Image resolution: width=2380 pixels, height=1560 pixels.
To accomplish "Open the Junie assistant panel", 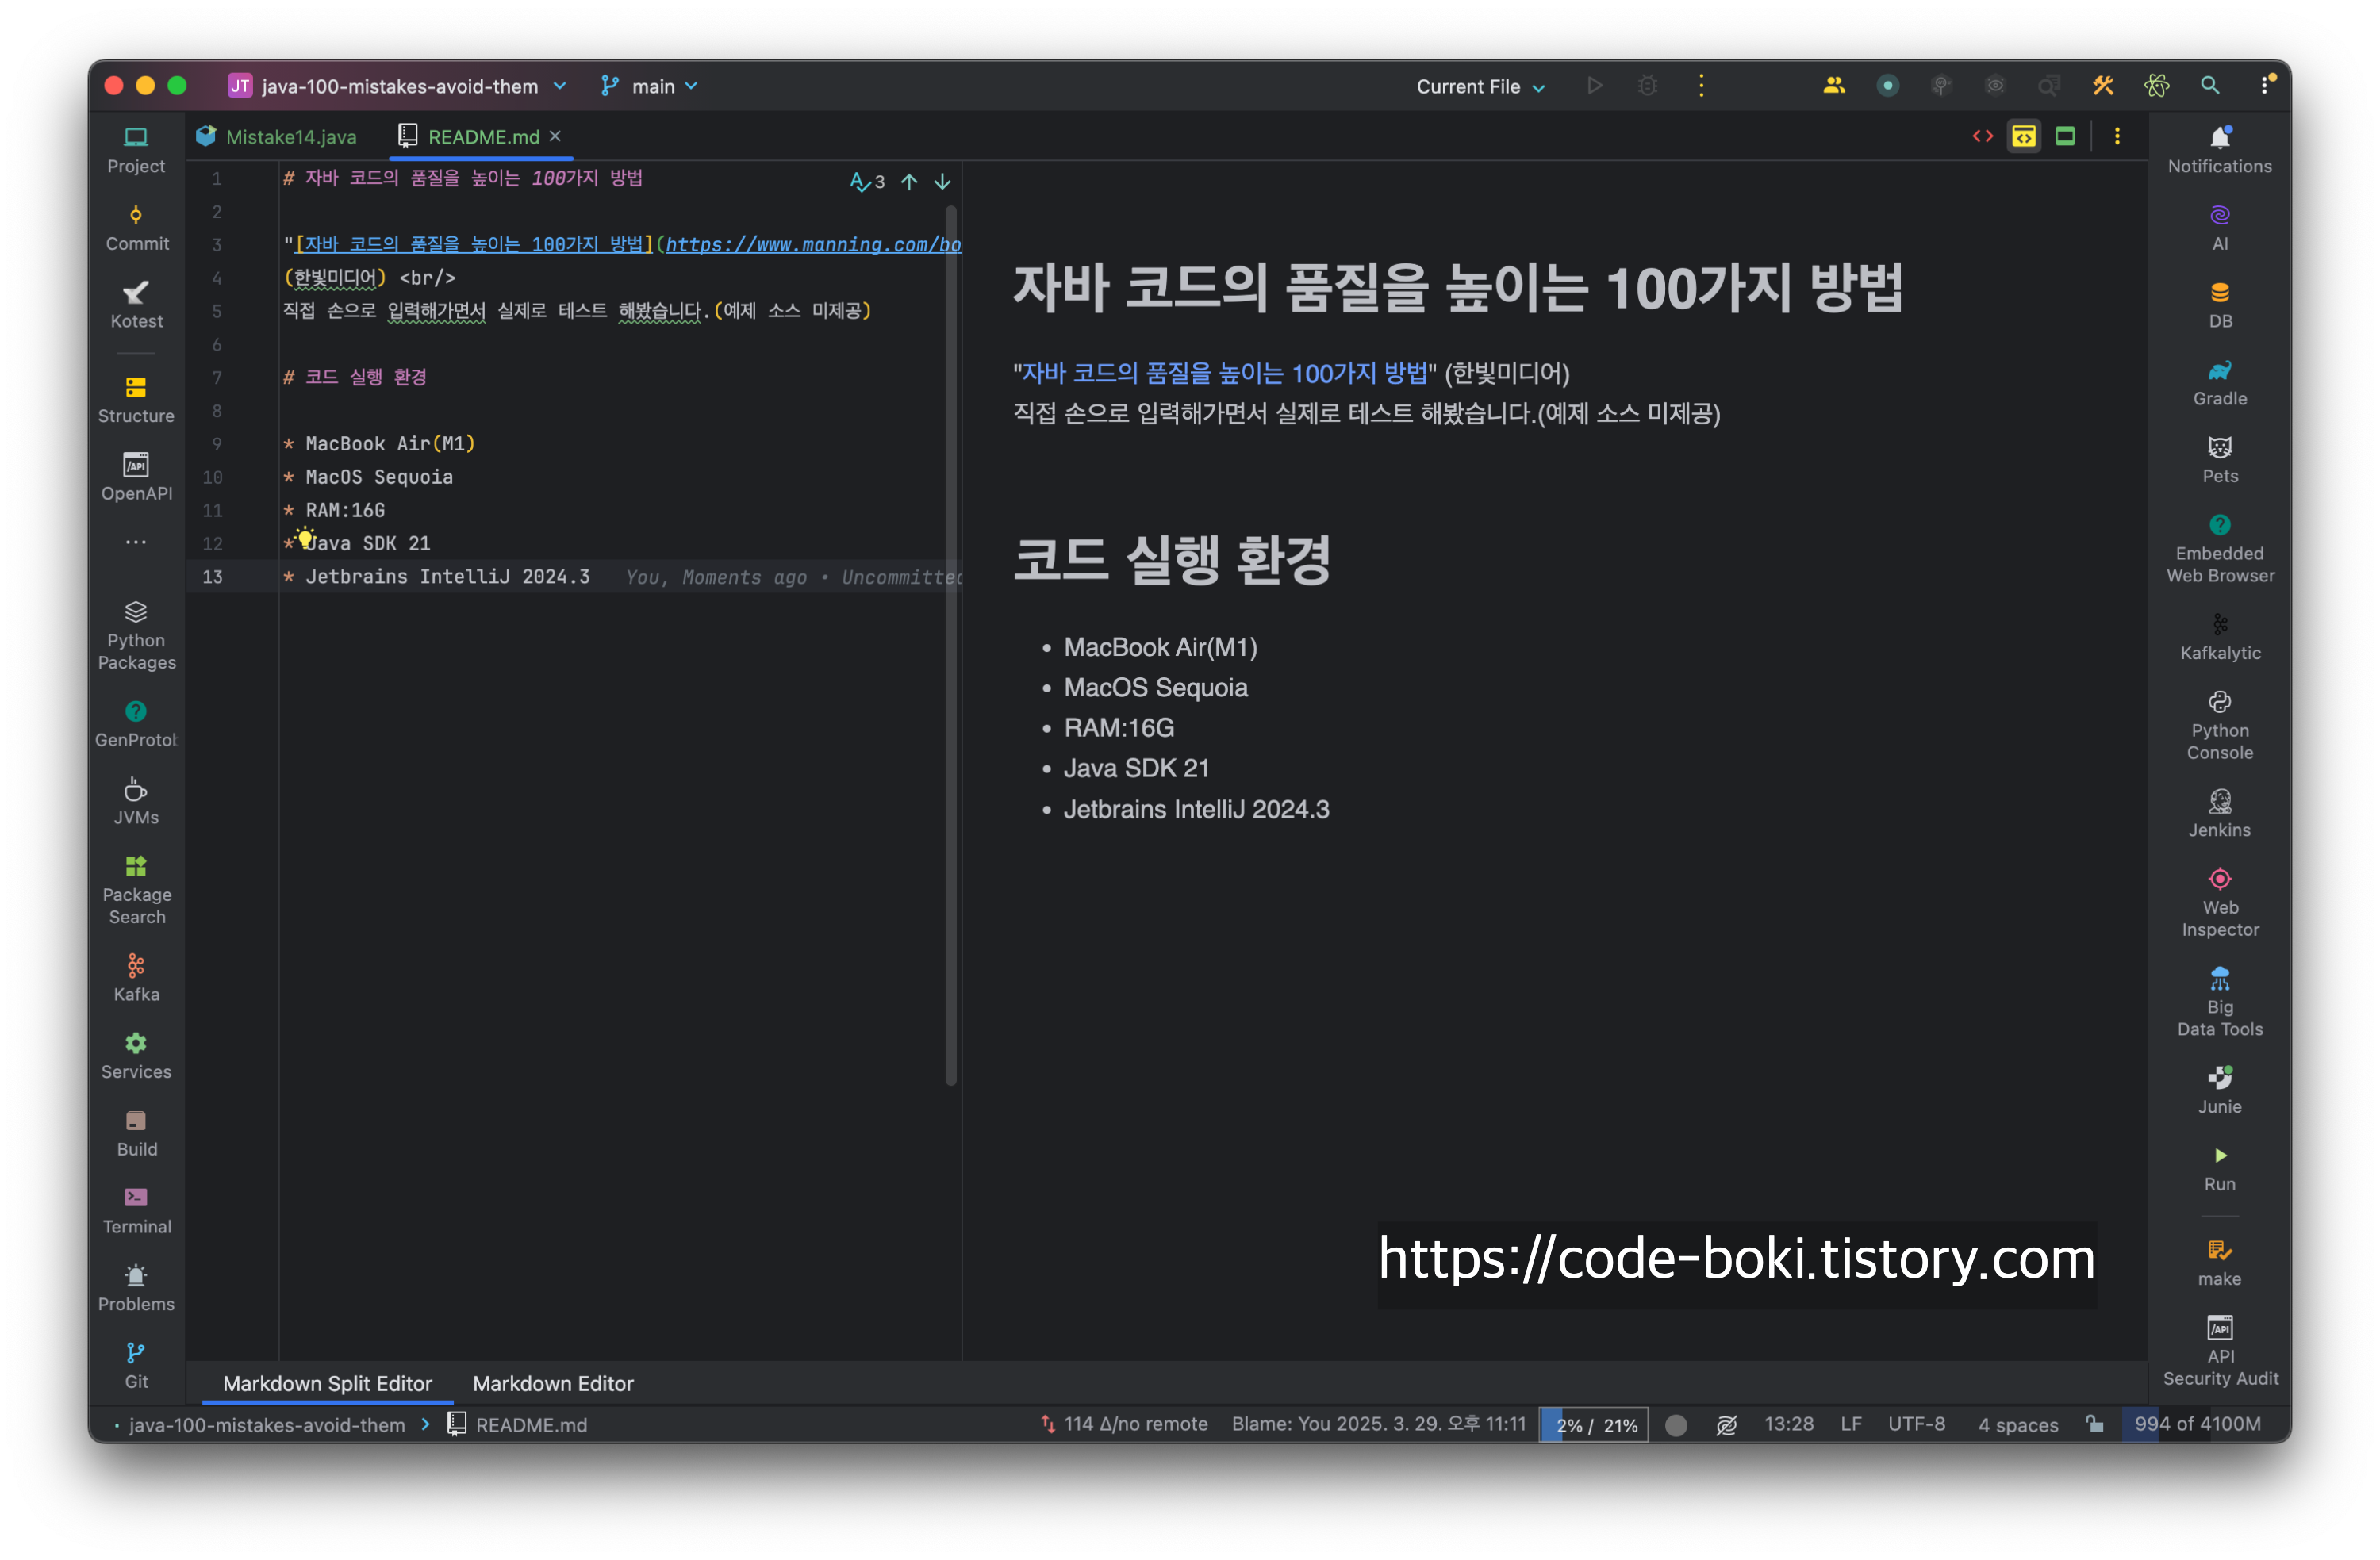I will point(2219,1090).
